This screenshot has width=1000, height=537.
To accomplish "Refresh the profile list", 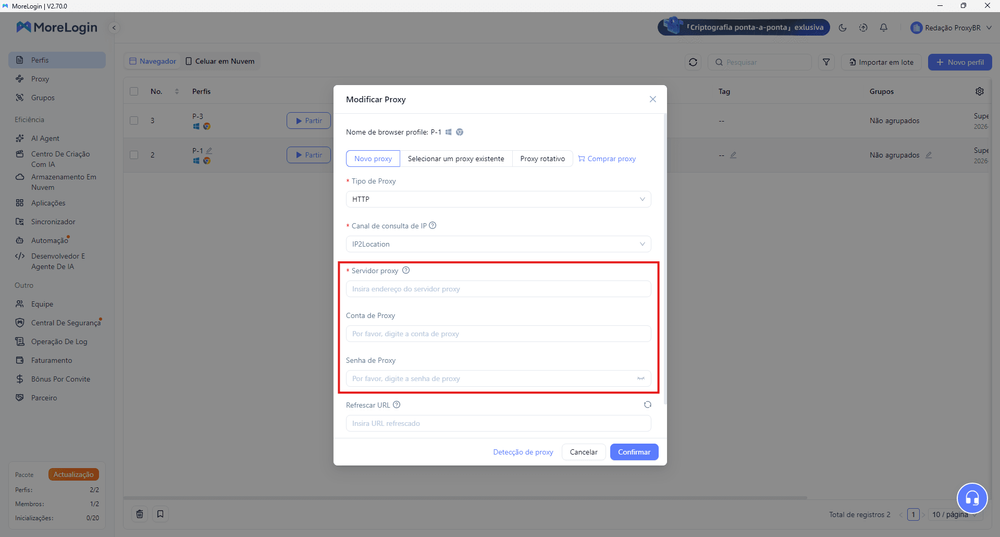I will click(x=693, y=62).
